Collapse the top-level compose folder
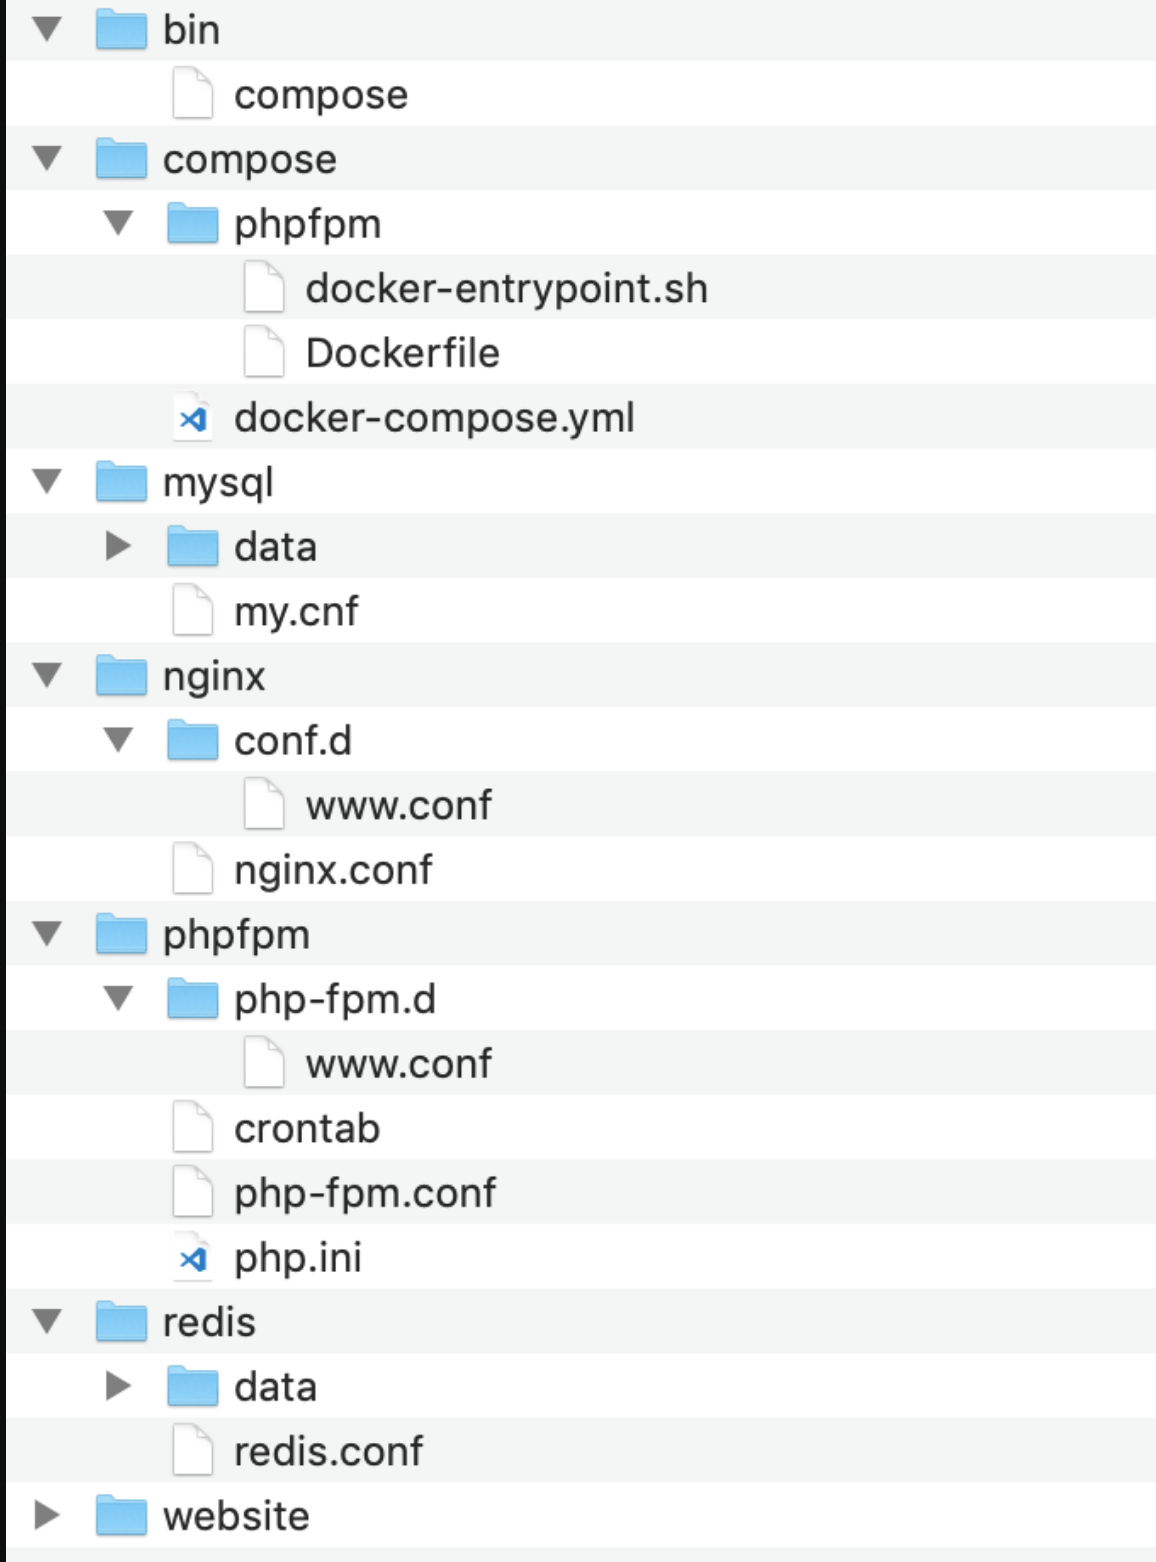Viewport: 1156px width, 1562px height. tap(47, 159)
